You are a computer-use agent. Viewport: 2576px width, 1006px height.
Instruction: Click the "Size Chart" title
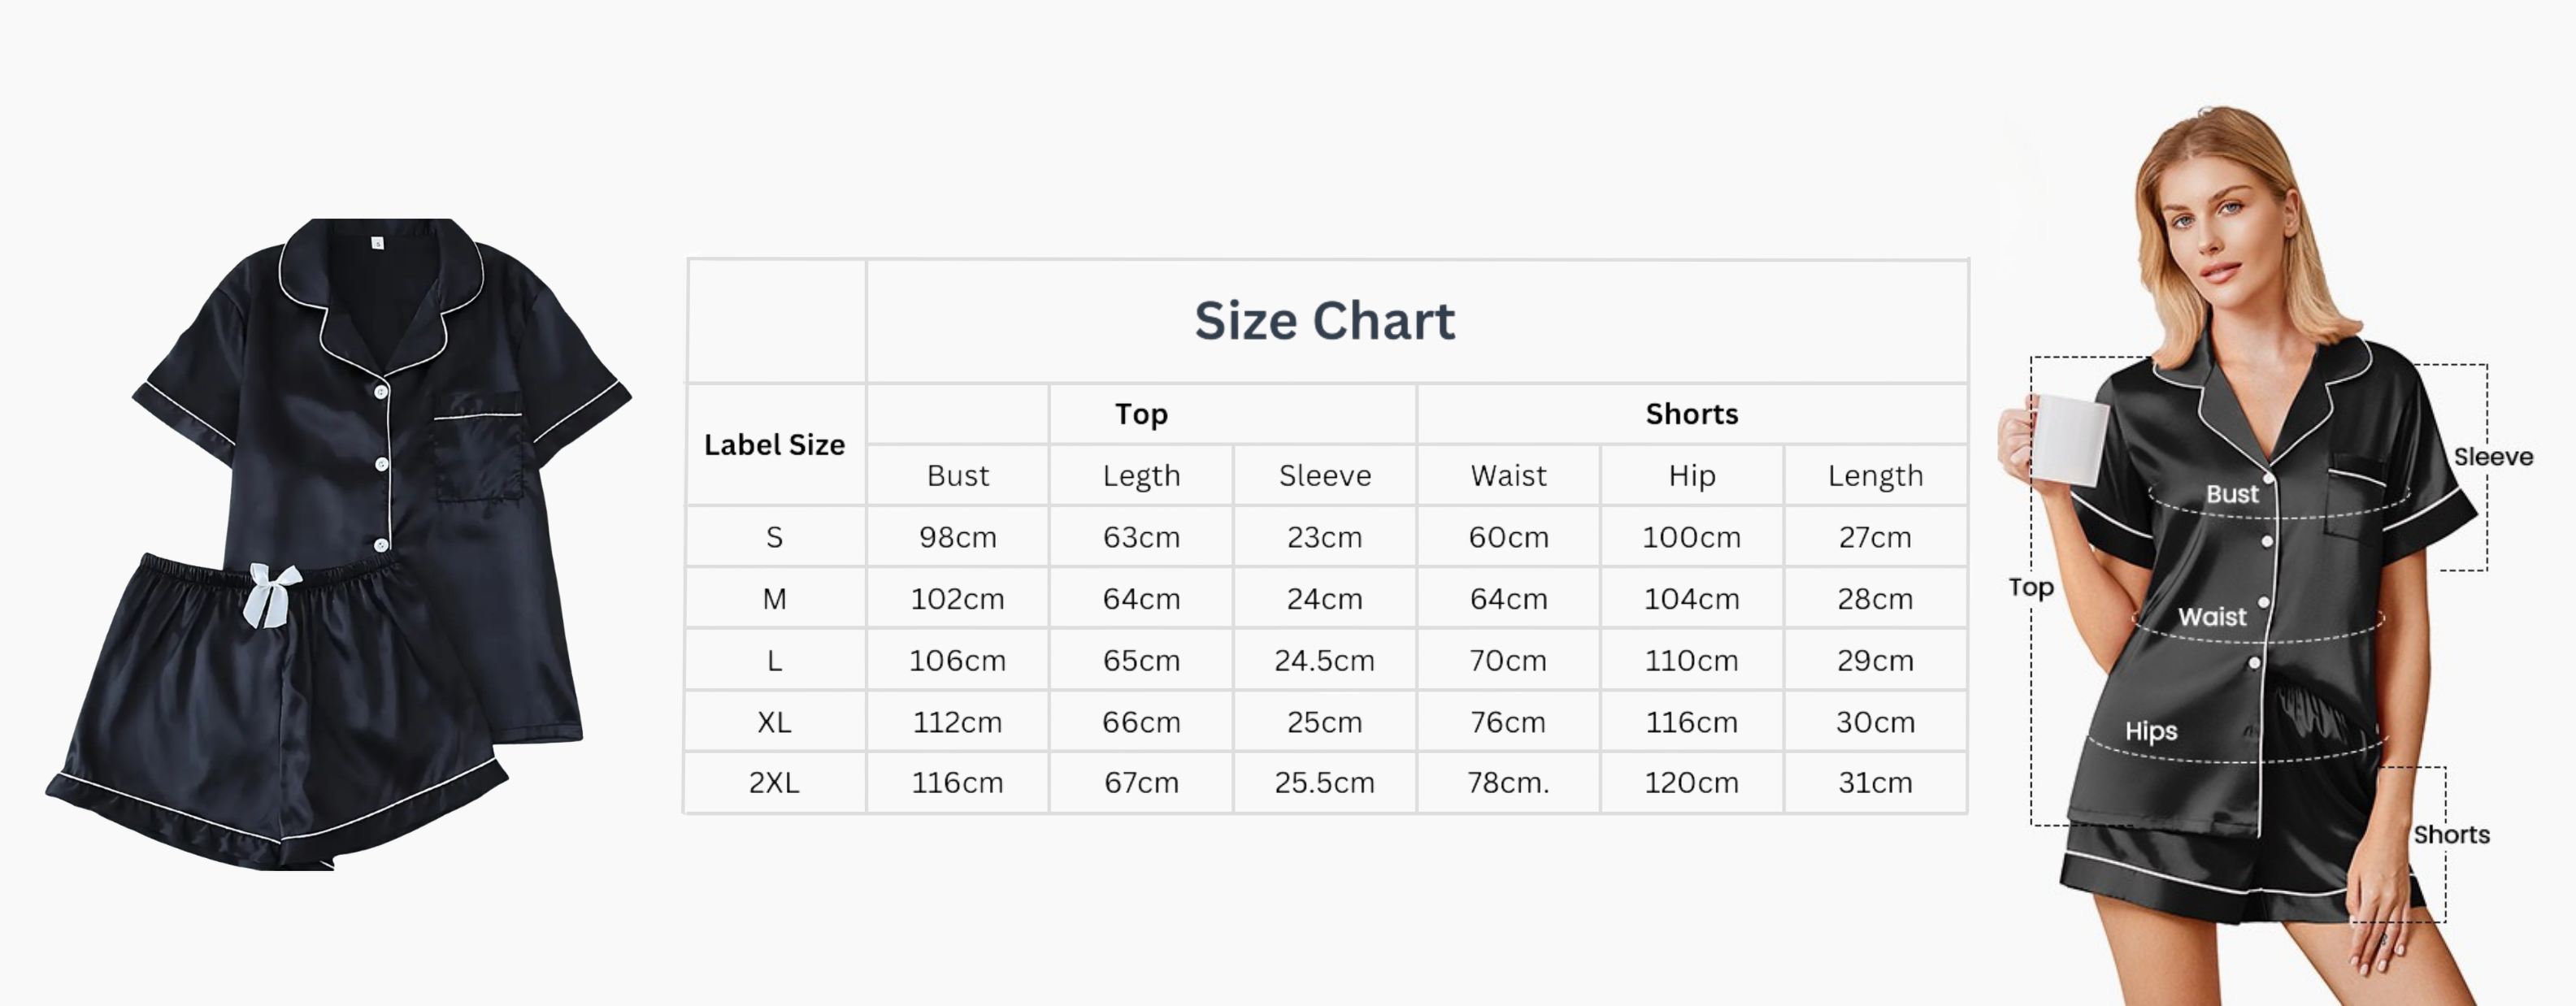1324,321
